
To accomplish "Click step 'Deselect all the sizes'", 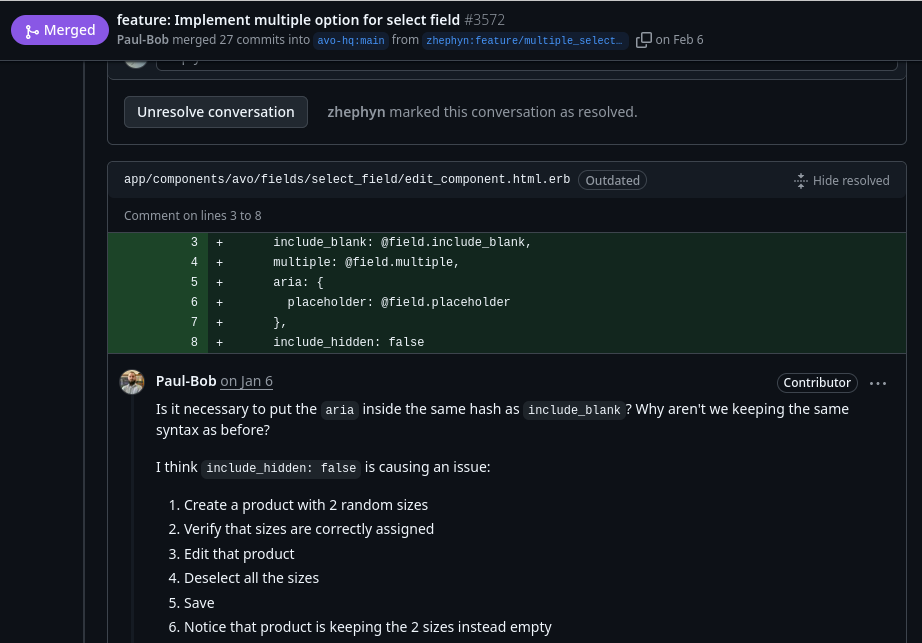I will 252,578.
